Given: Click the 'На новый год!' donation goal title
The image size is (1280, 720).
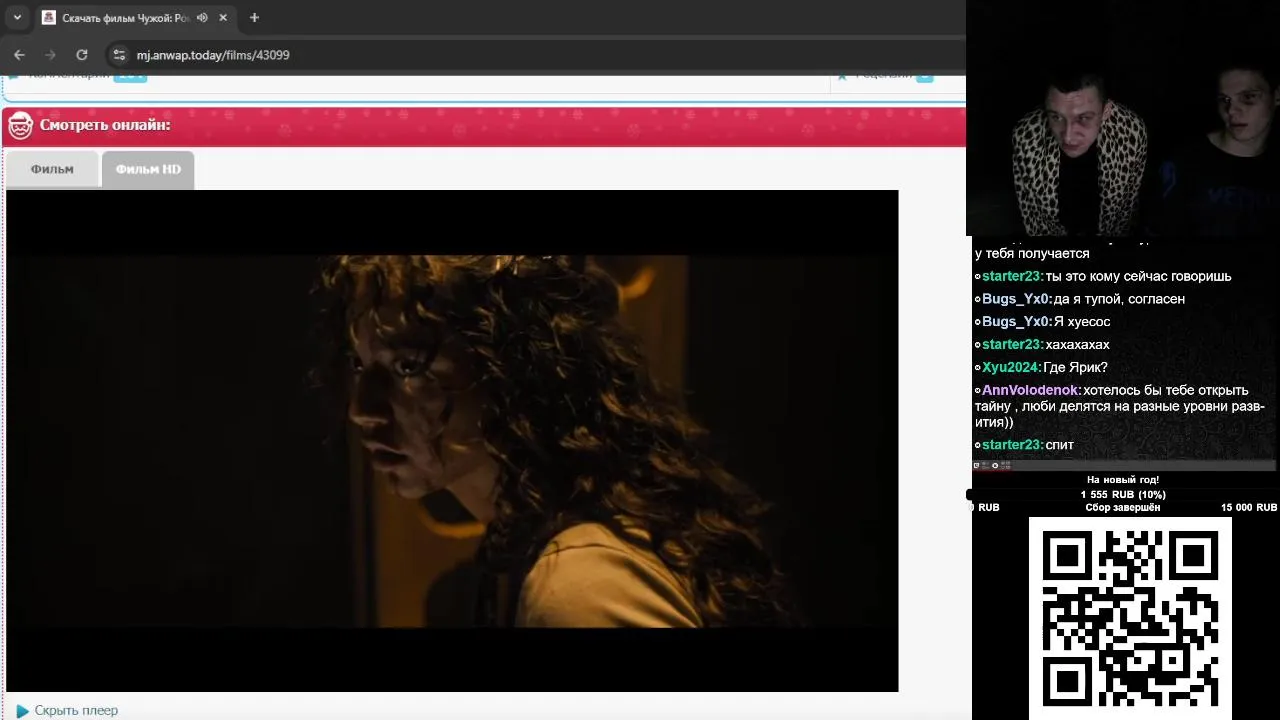Looking at the screenshot, I should [1123, 480].
